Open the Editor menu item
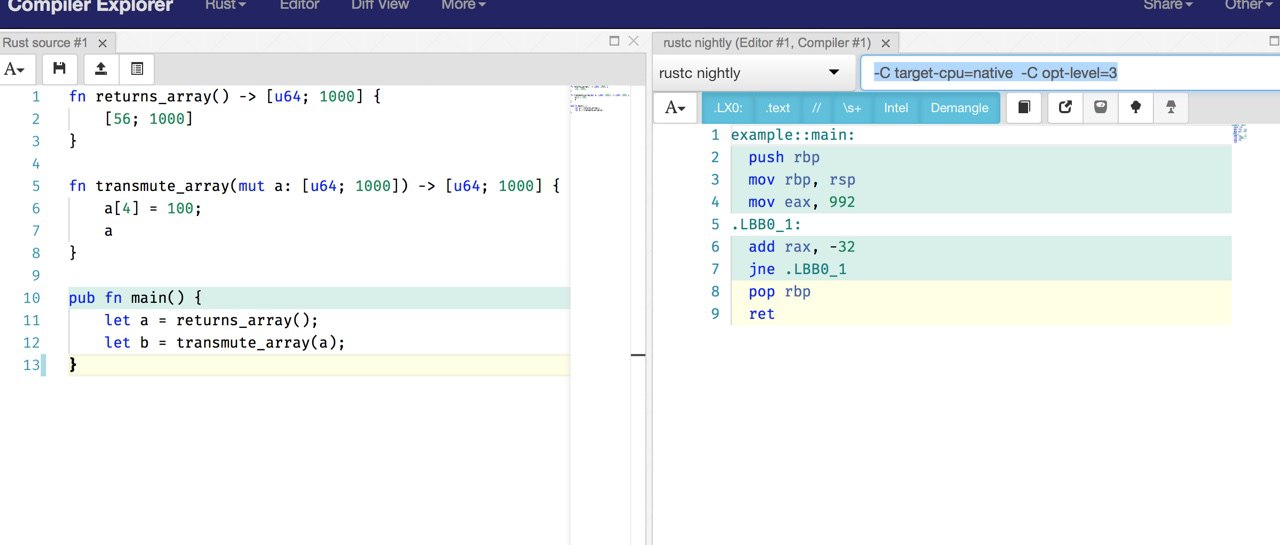Image resolution: width=1280 pixels, height=545 pixels. (x=300, y=5)
